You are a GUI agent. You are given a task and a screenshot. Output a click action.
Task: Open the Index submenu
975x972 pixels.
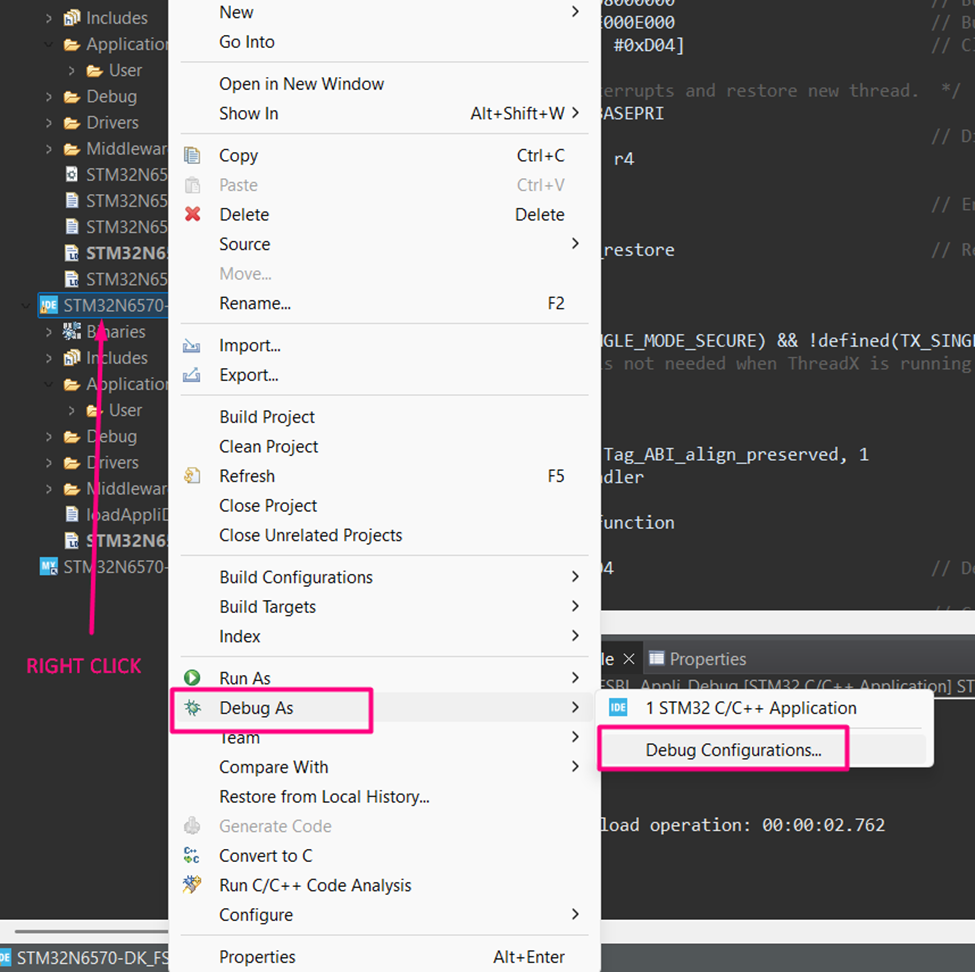384,636
